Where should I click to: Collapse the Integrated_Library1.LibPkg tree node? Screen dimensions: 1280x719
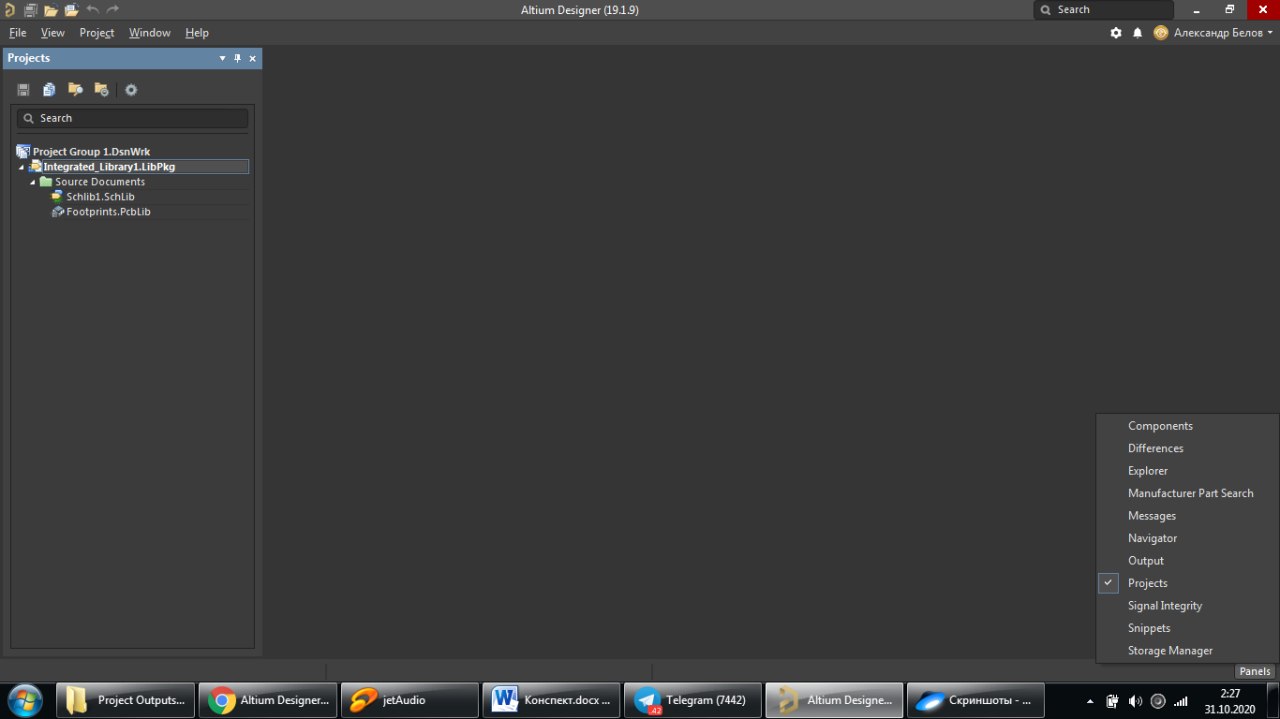point(21,167)
